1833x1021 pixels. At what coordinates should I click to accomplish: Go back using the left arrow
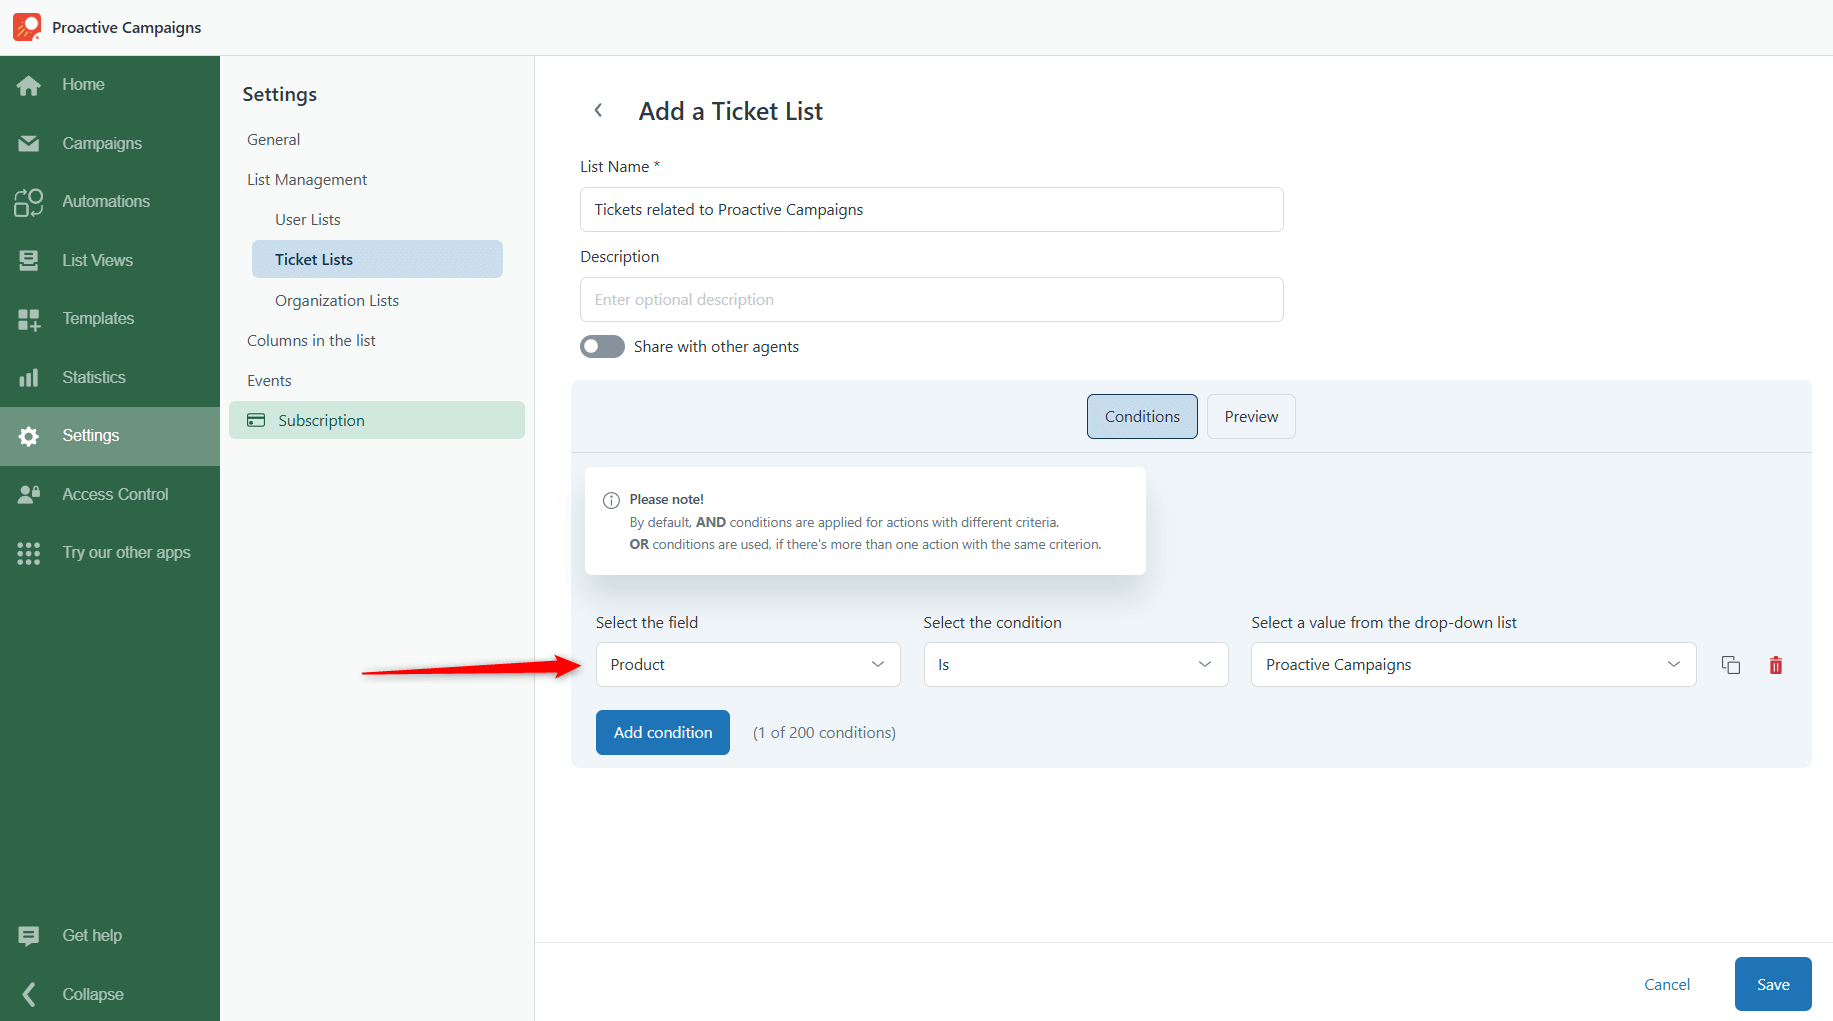click(598, 111)
